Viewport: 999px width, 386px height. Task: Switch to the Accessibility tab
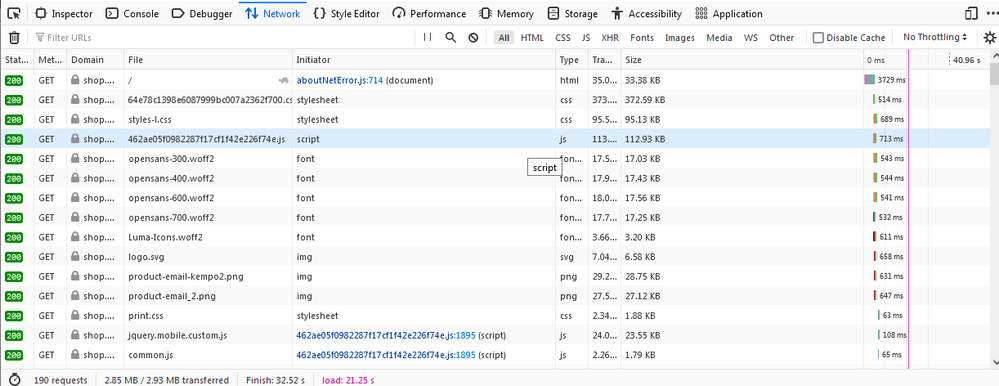click(x=647, y=13)
